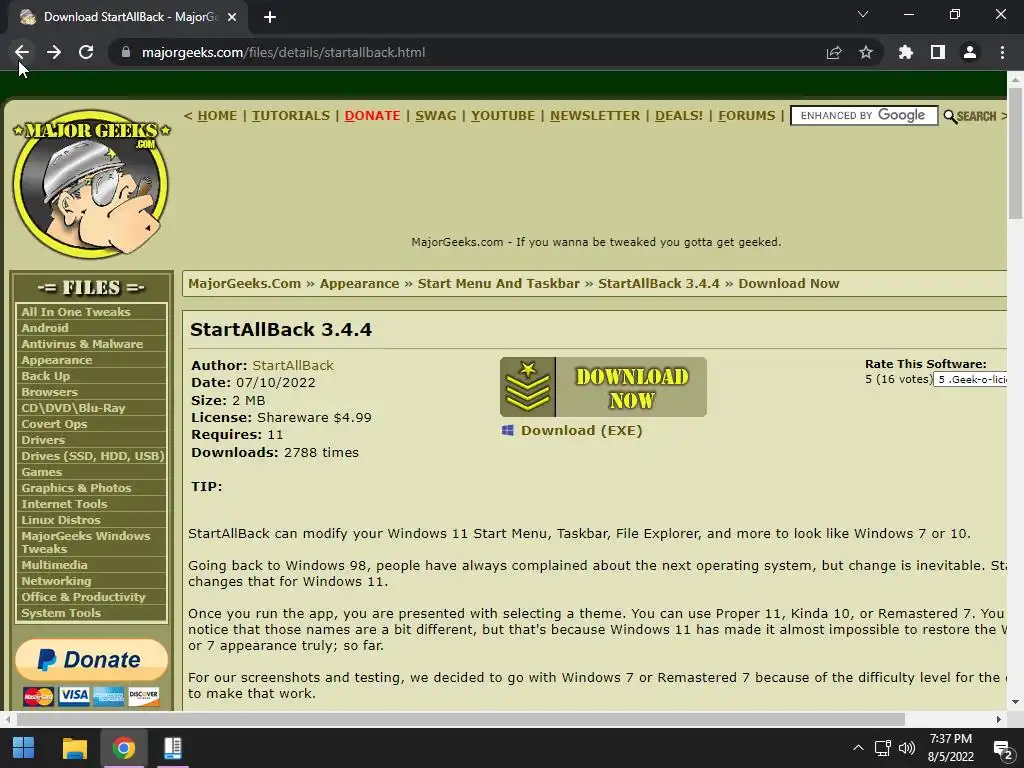Click the StartAllBack author link
Screen dimensions: 1024x768
coord(293,366)
